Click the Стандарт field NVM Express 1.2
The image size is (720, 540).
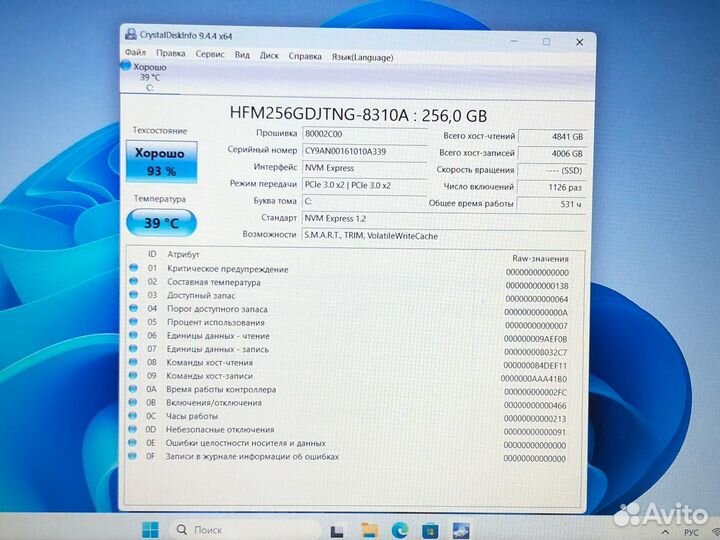[444, 219]
